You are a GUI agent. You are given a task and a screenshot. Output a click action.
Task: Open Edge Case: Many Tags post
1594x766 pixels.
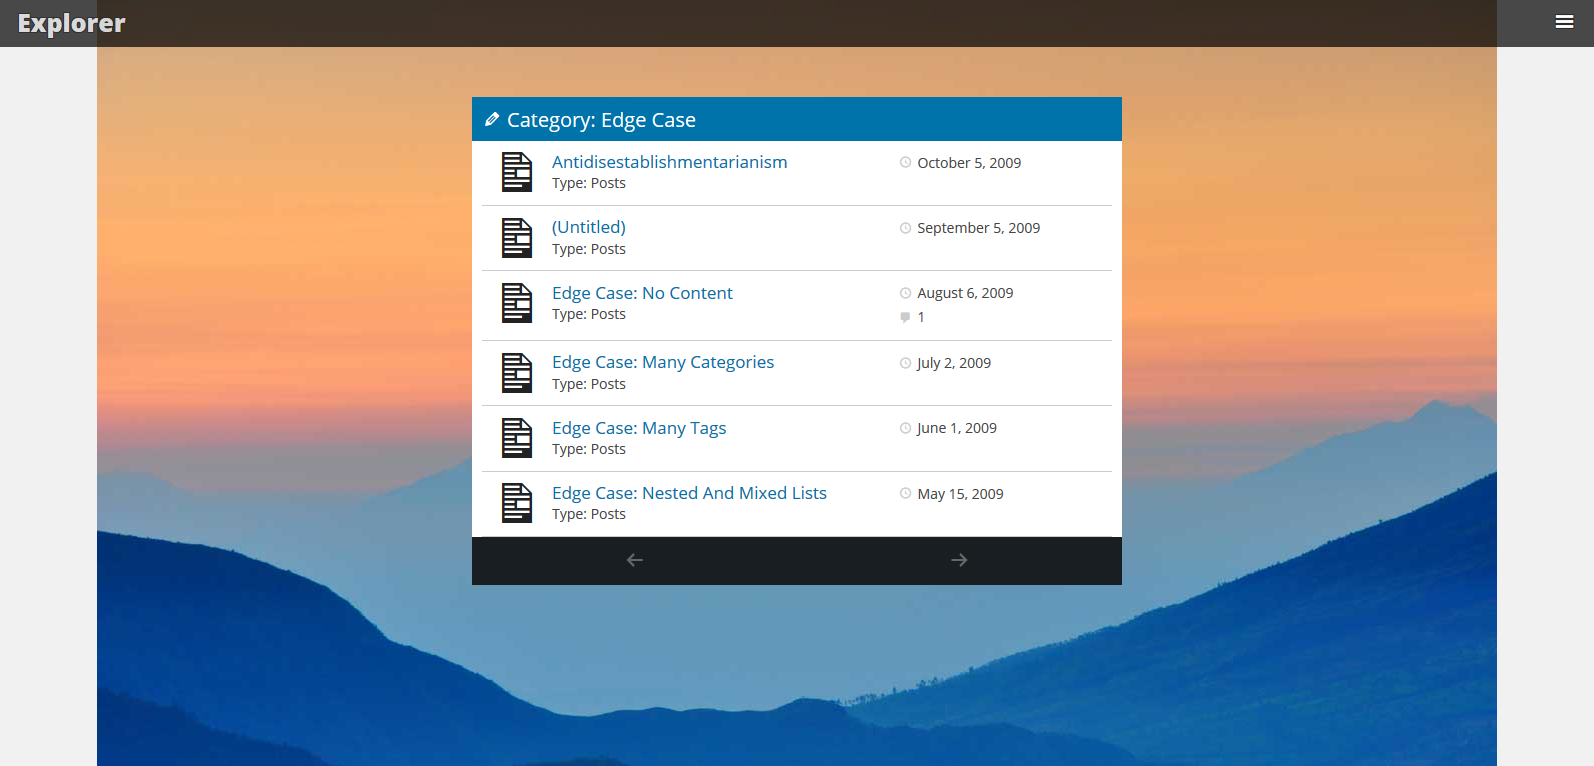638,428
